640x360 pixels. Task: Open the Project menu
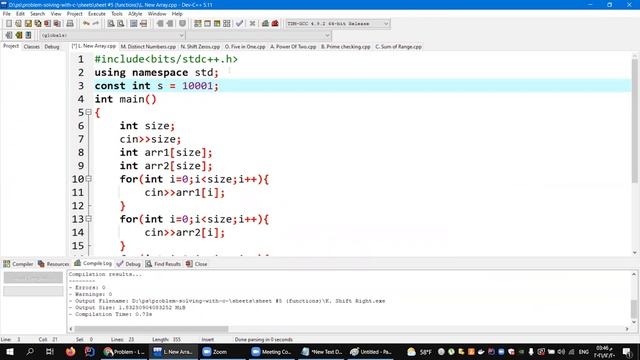(x=75, y=14)
